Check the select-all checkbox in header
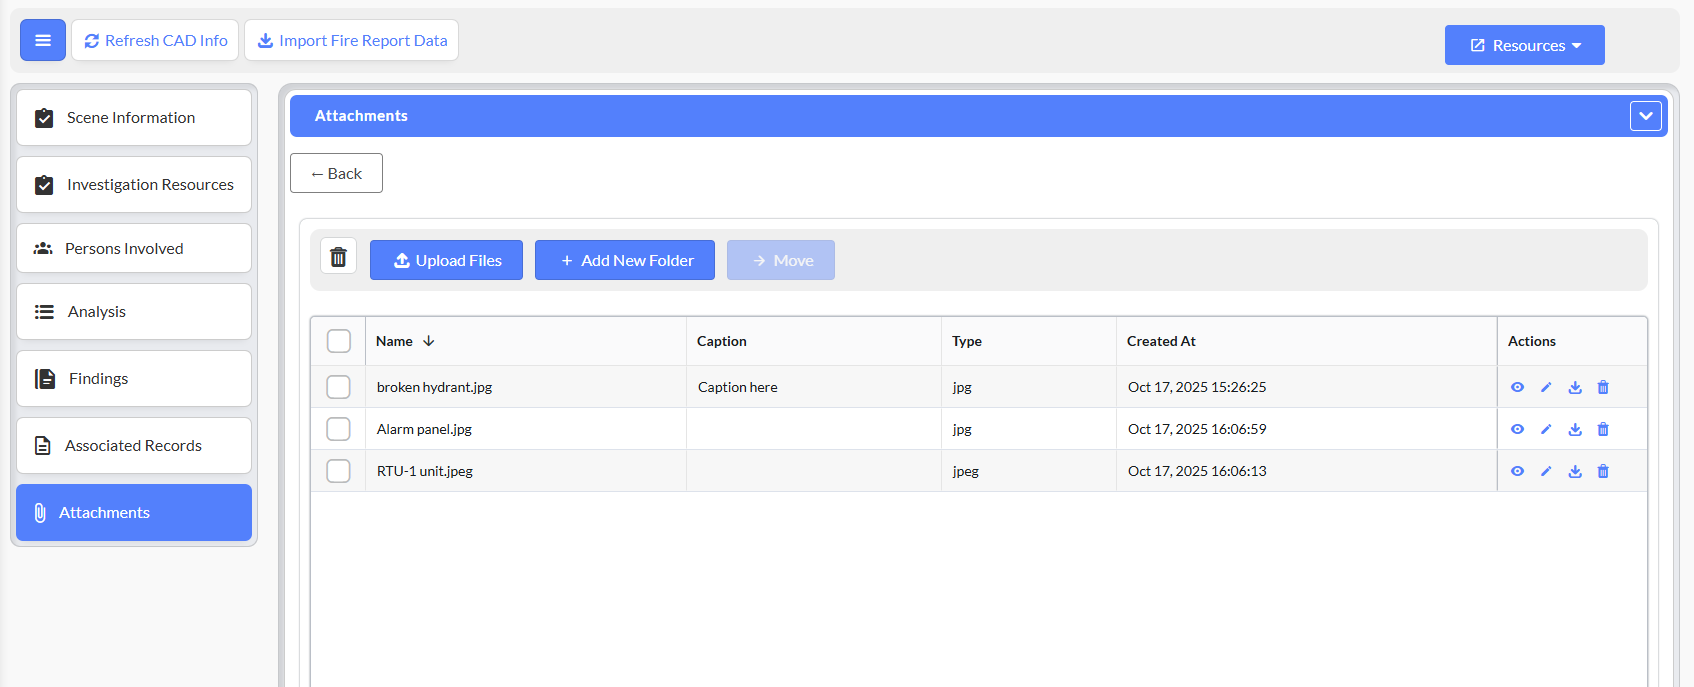 [339, 341]
